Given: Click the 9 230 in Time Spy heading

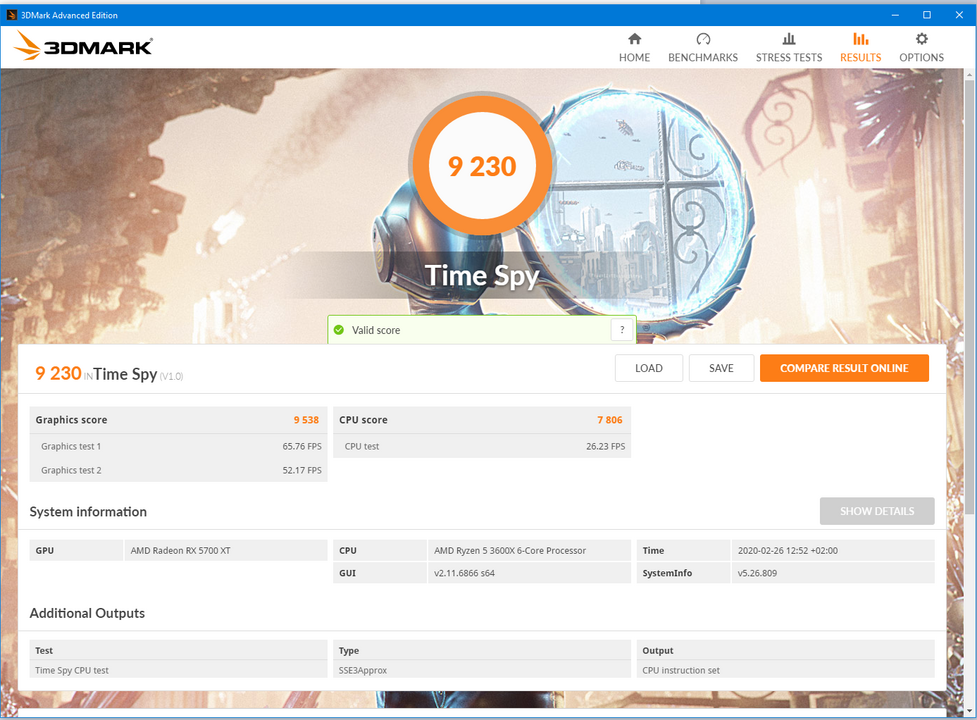Looking at the screenshot, I should pos(109,374).
